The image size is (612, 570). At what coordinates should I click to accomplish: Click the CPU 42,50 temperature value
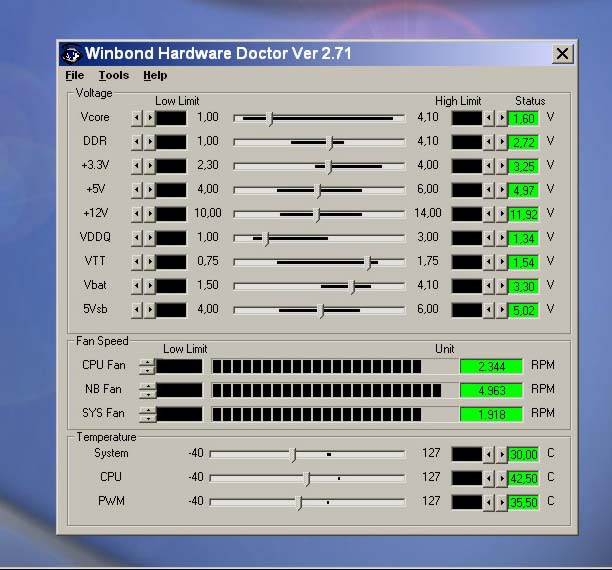[523, 479]
